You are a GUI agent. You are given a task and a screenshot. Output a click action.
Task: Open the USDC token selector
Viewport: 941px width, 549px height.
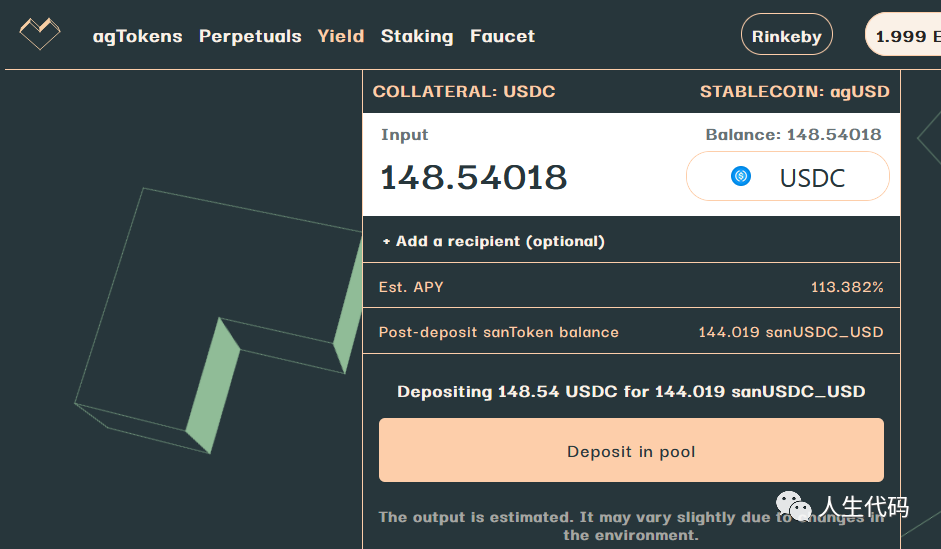point(787,176)
